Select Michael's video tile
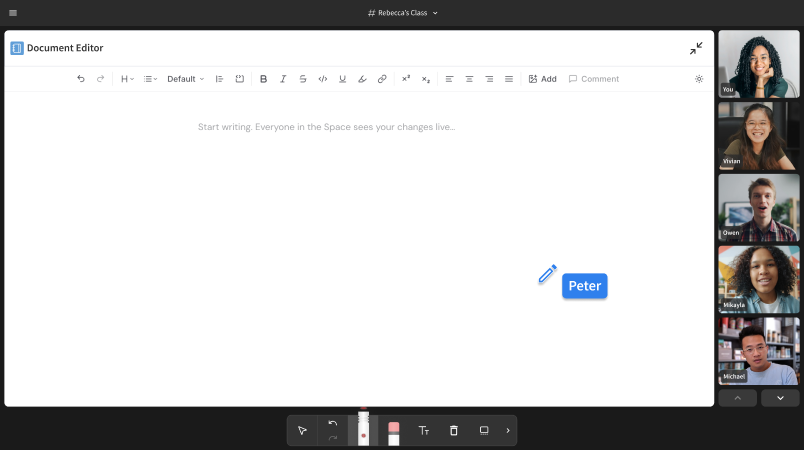Image resolution: width=804 pixels, height=450 pixels. click(x=759, y=351)
